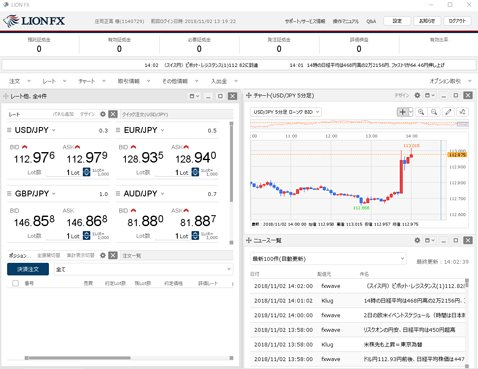Click the chart zoom-out magnifier

(x=434, y=112)
